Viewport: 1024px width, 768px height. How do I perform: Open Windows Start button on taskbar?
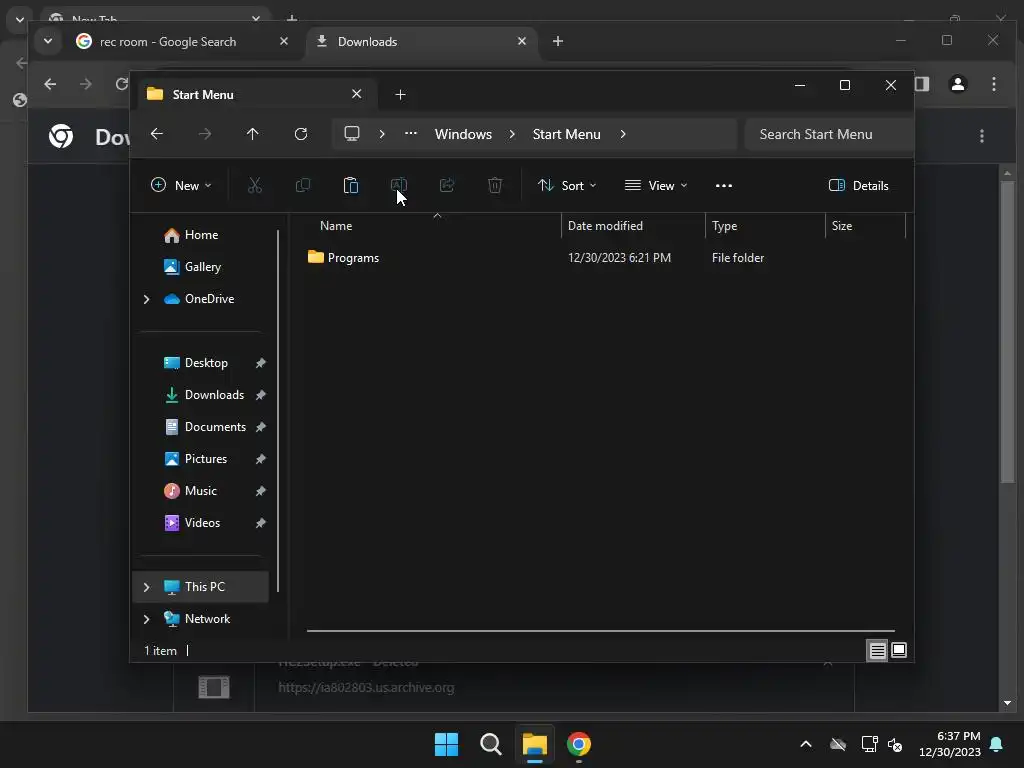point(447,744)
